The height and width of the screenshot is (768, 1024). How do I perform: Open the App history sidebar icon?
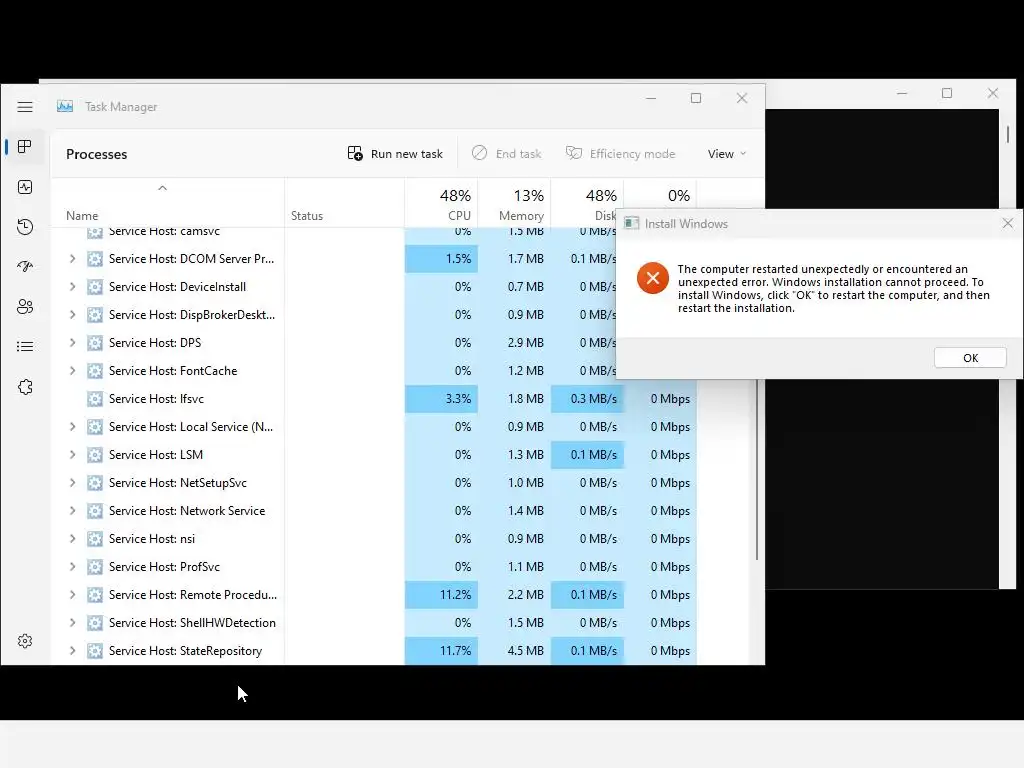coord(25,227)
